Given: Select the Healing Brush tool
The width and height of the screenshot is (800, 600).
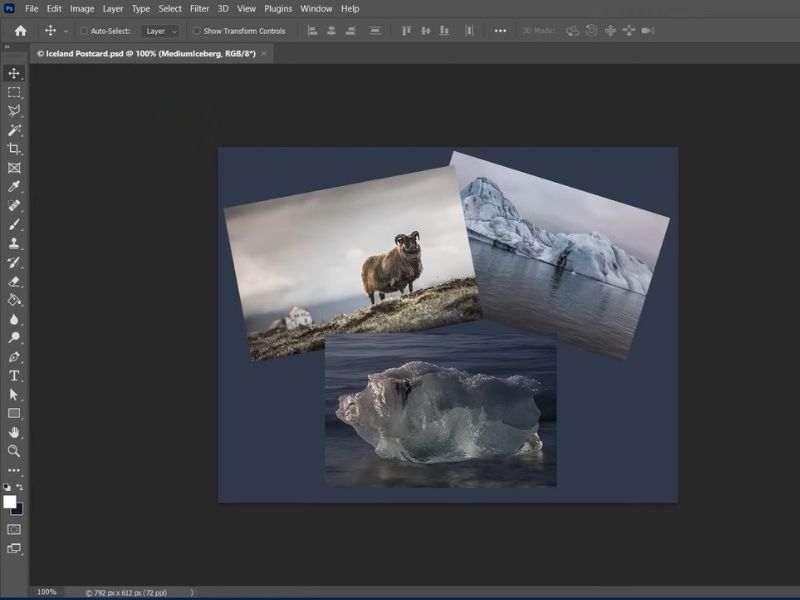Looking at the screenshot, I should (x=14, y=205).
